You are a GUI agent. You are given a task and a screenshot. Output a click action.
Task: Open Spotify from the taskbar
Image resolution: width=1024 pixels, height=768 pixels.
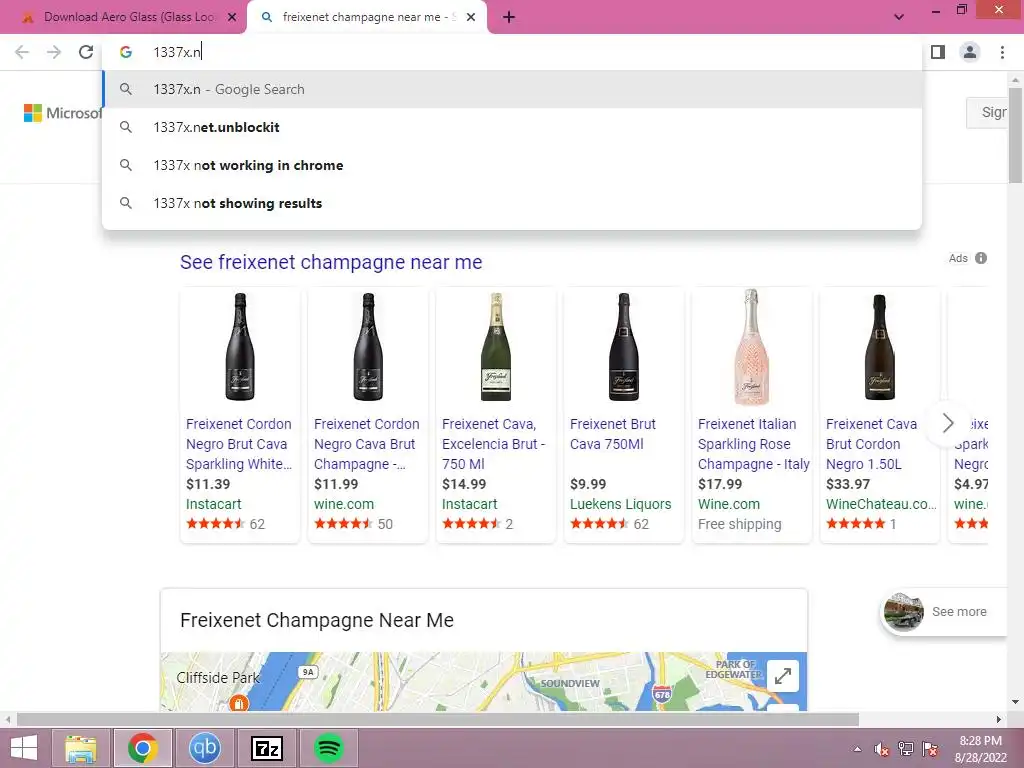click(328, 748)
